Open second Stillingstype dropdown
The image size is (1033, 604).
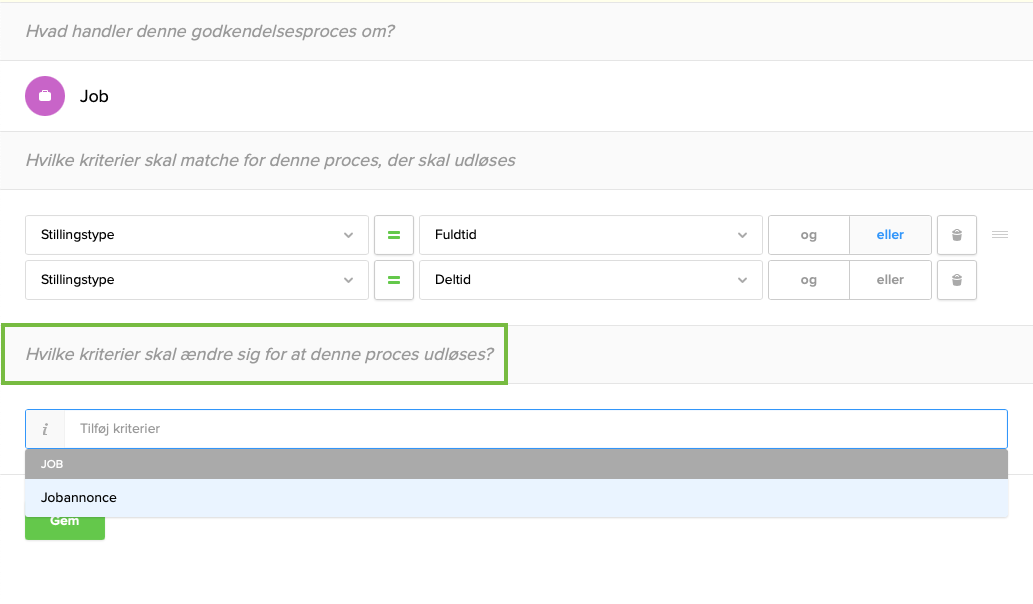(x=196, y=280)
